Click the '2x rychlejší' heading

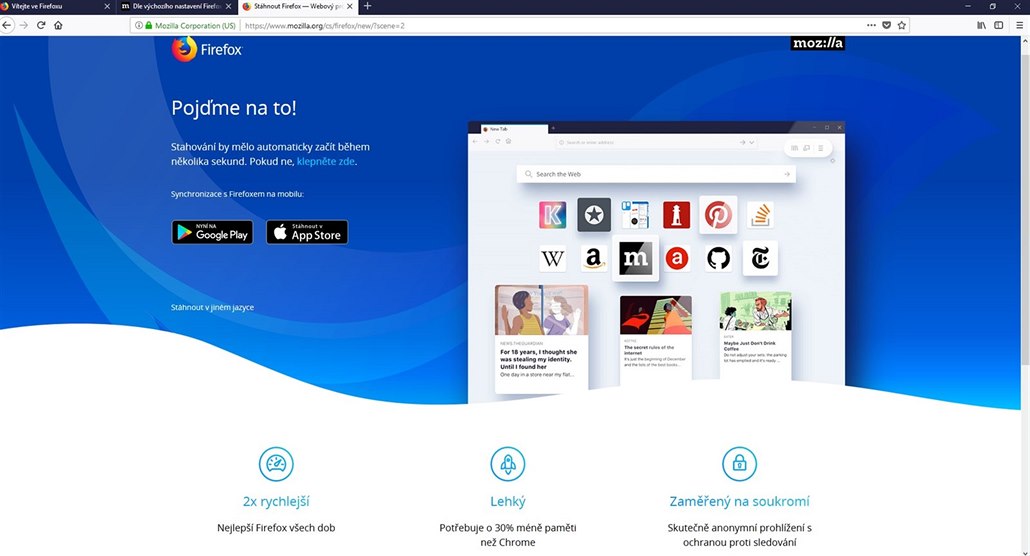point(276,501)
